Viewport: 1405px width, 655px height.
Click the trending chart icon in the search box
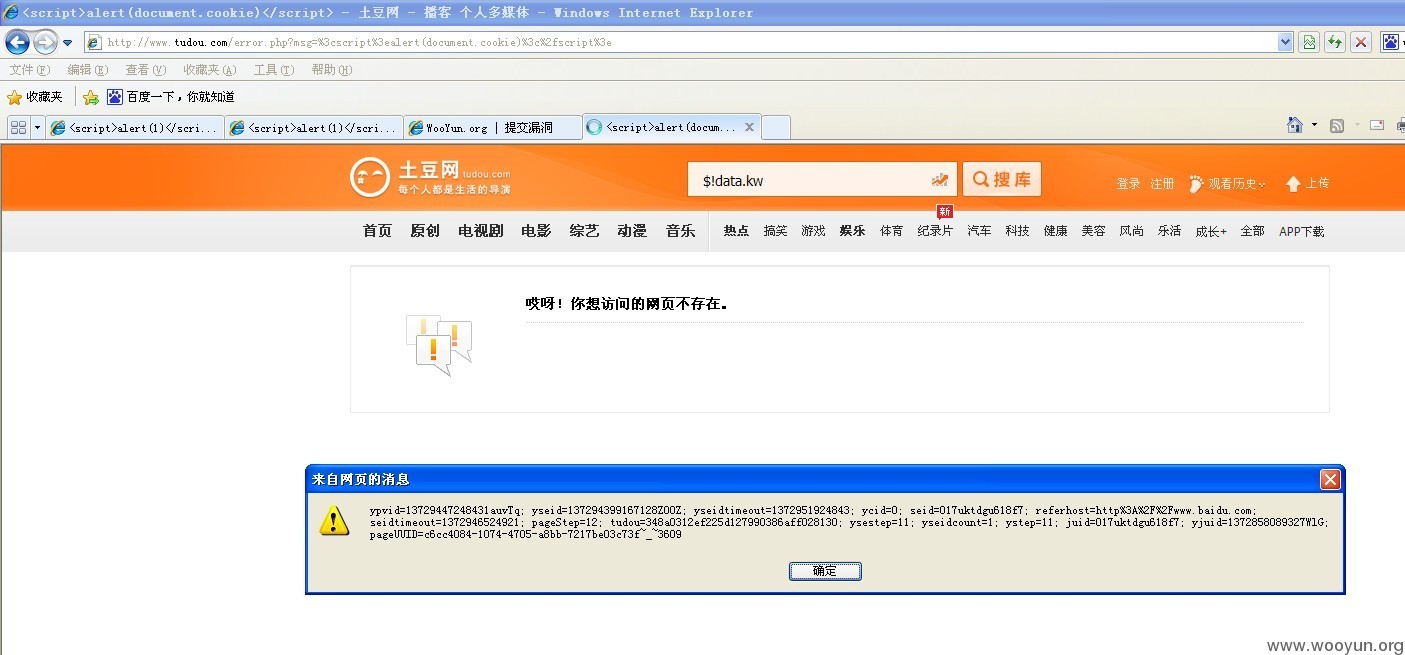pyautogui.click(x=939, y=180)
